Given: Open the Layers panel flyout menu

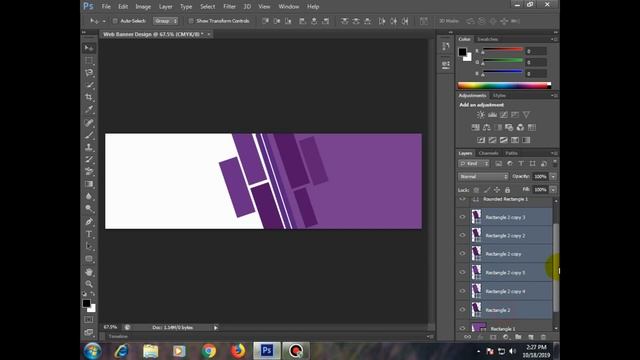Looking at the screenshot, I should pyautogui.click(x=554, y=153).
